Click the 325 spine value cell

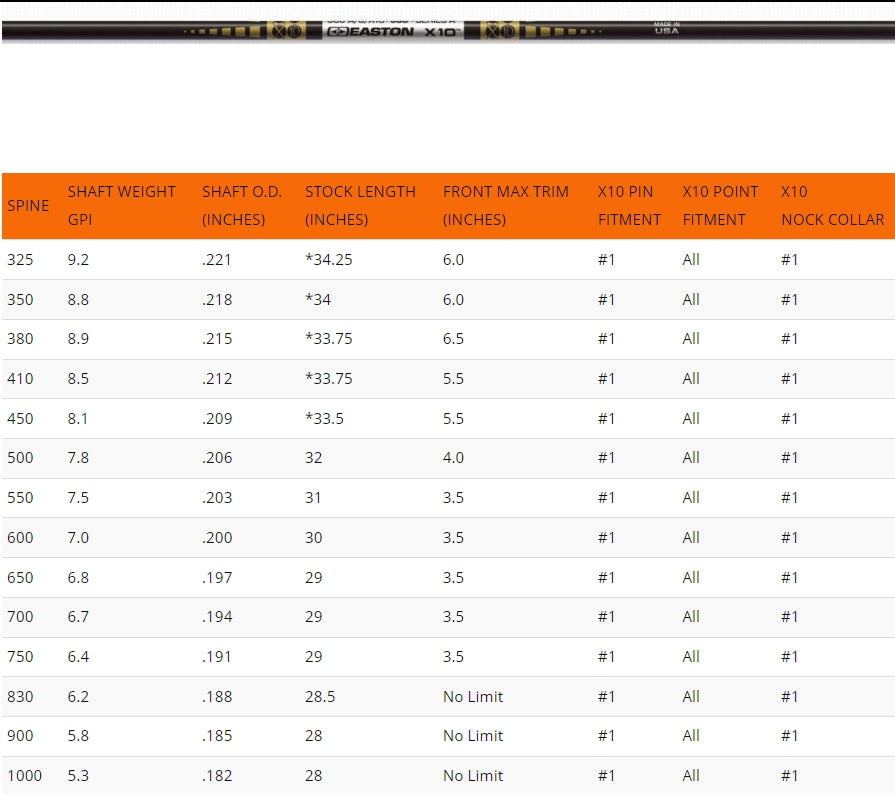tap(20, 260)
